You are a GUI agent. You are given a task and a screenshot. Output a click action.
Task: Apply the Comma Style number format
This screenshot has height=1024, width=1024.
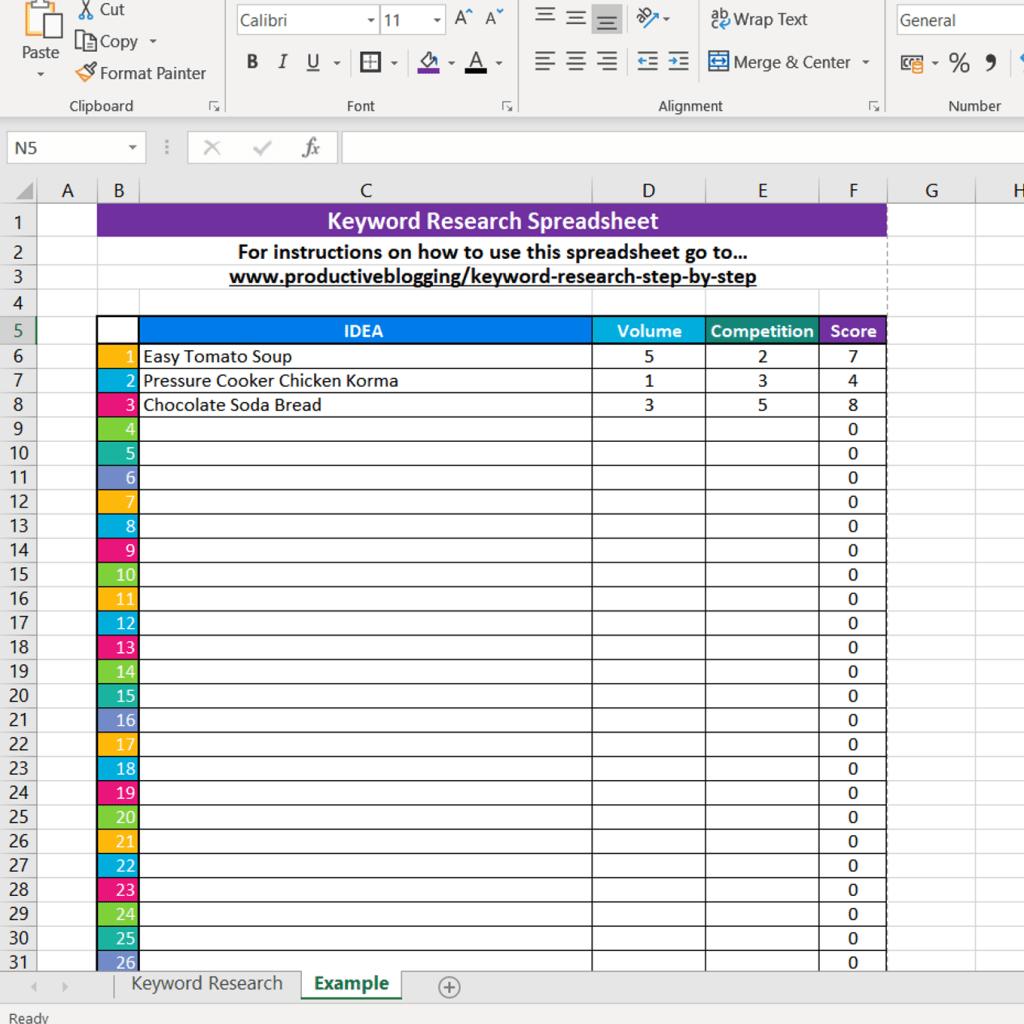point(990,62)
